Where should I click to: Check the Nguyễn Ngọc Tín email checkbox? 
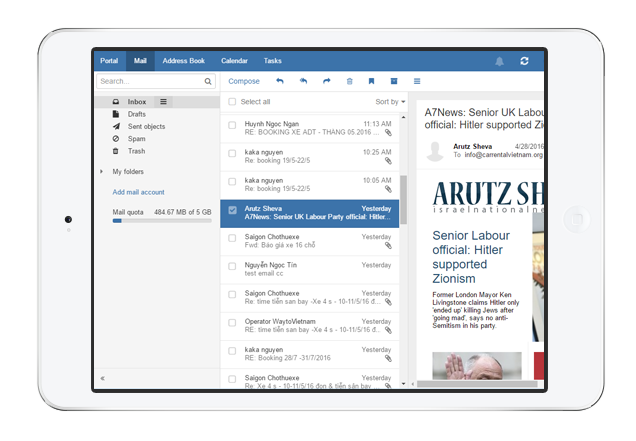(232, 266)
